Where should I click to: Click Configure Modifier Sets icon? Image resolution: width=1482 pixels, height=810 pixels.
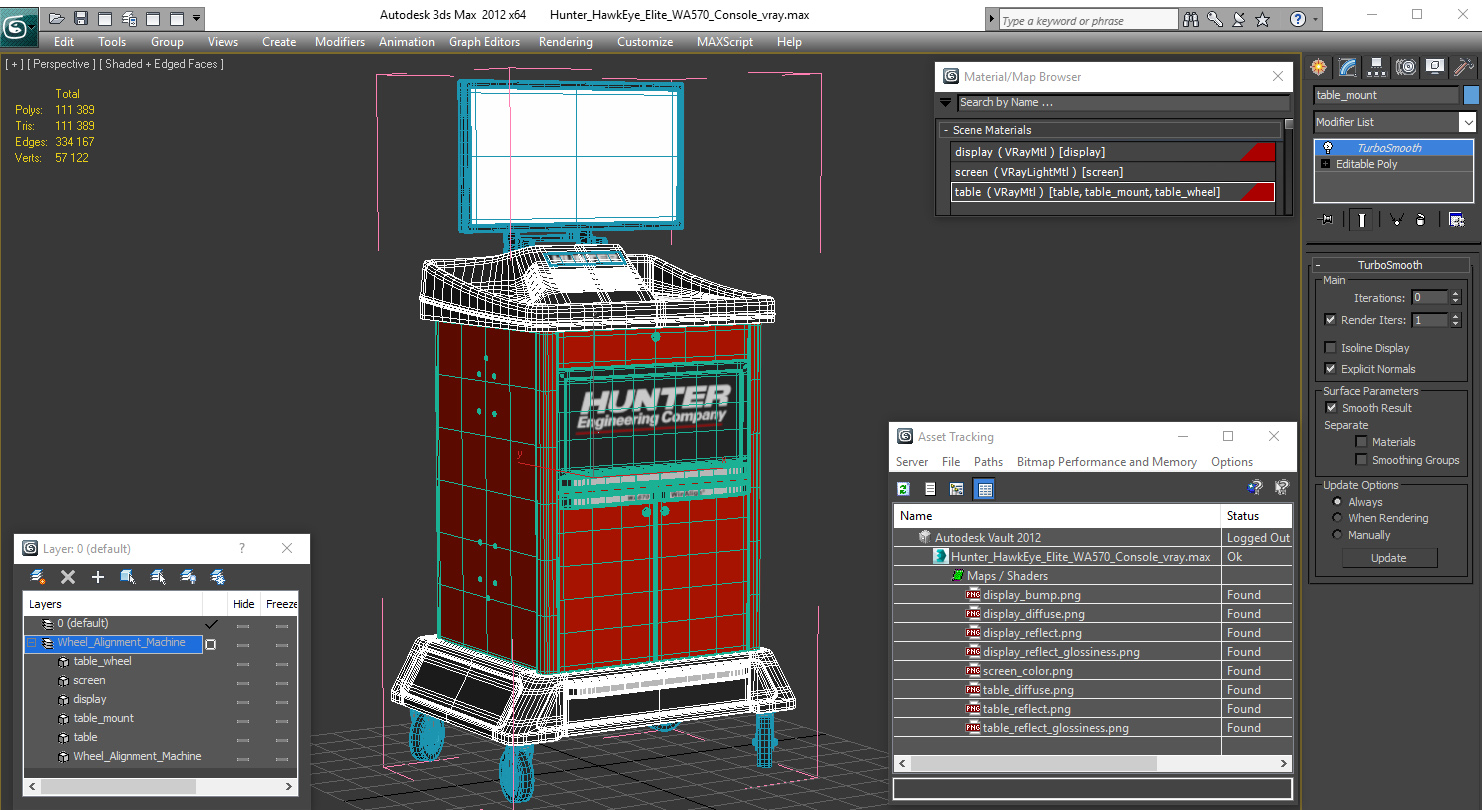[1456, 220]
